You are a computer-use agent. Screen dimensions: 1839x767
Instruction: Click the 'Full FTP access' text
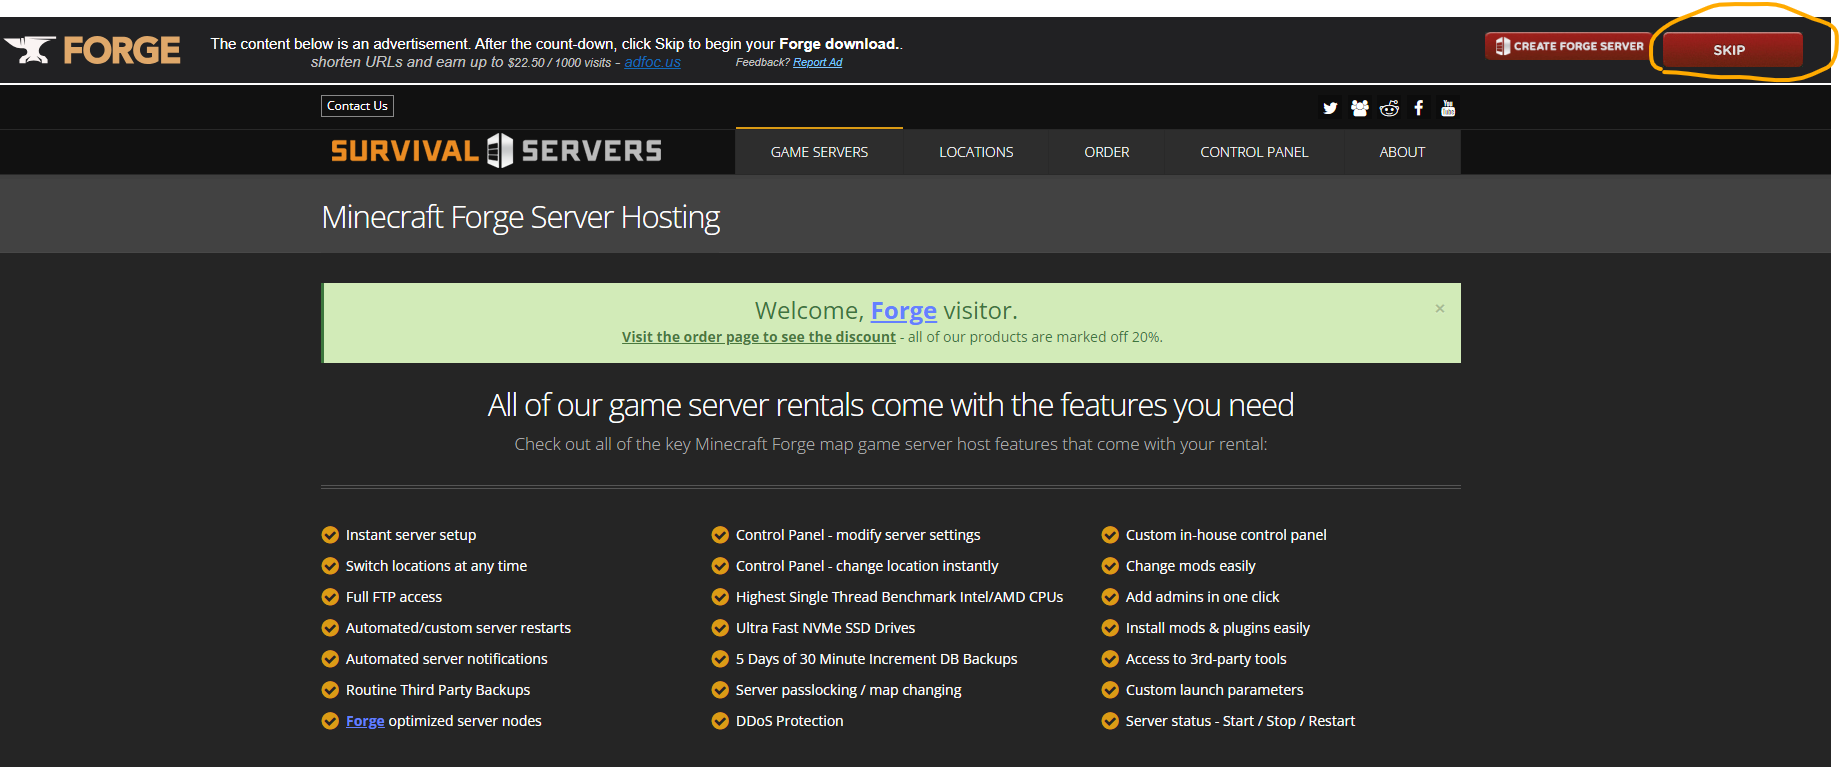pos(394,597)
